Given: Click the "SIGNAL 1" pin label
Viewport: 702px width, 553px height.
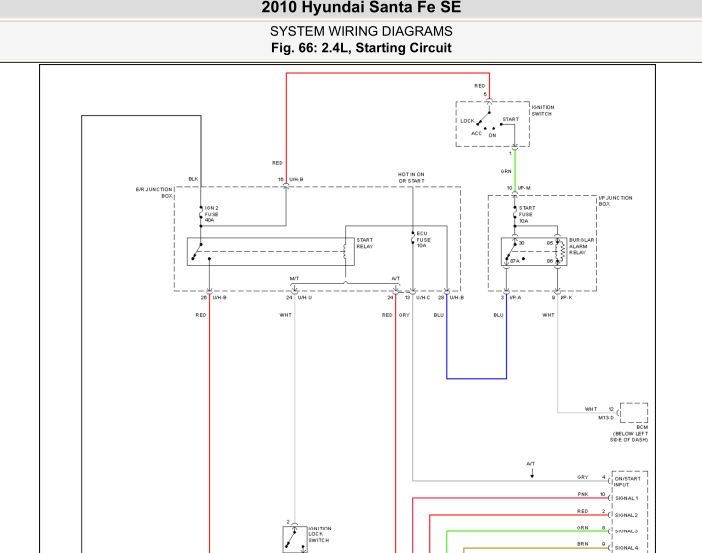Looking at the screenshot, I should click(627, 498).
